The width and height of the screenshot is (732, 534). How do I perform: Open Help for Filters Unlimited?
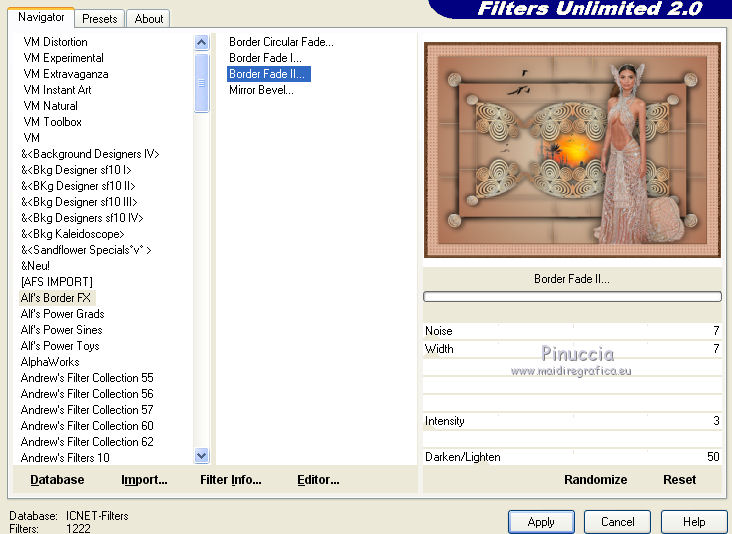click(694, 521)
